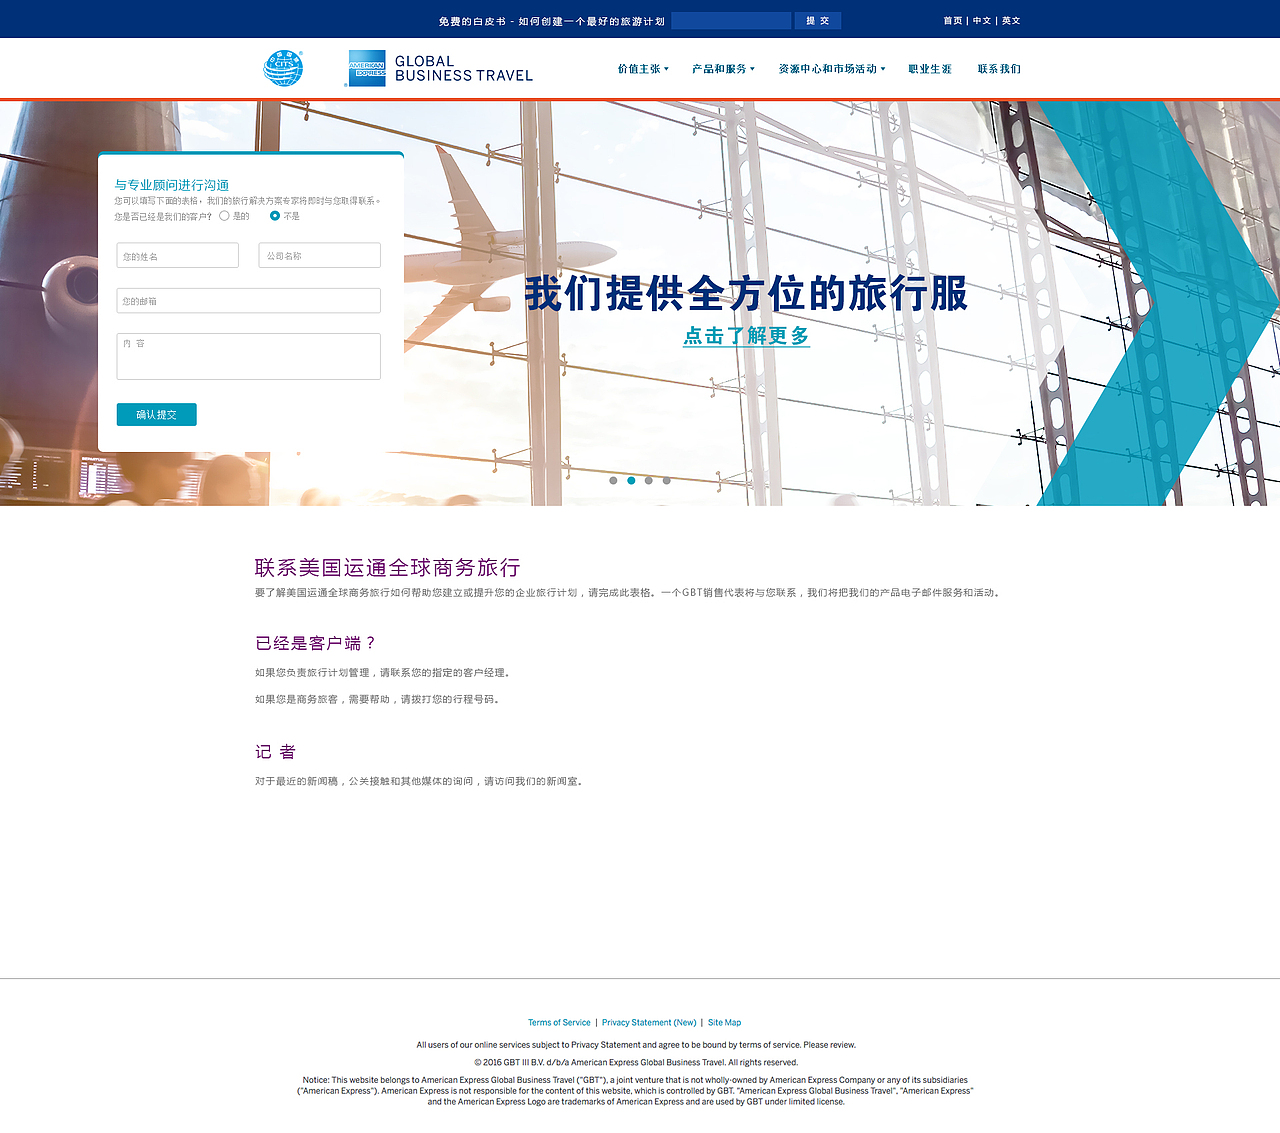Viewport: 1280px width, 1133px height.
Task: Open Terms of Service link
Action: tap(559, 1022)
